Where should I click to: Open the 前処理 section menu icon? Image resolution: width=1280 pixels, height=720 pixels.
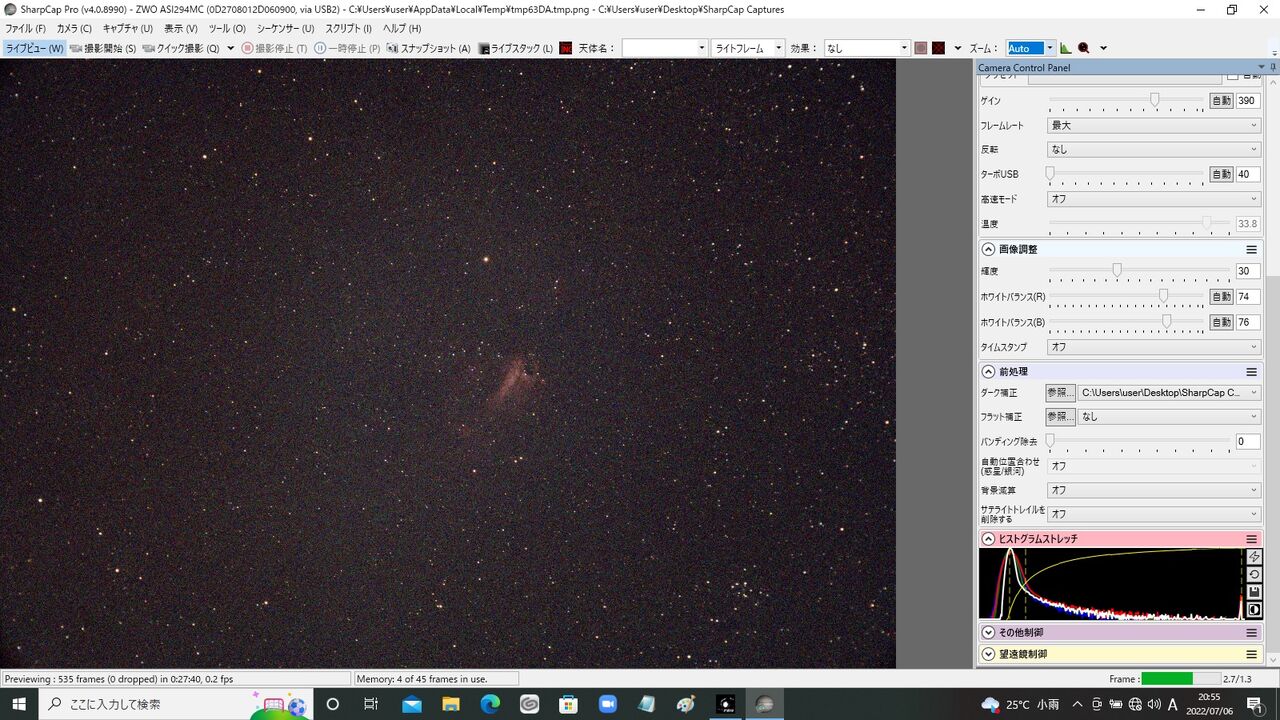tap(1251, 371)
